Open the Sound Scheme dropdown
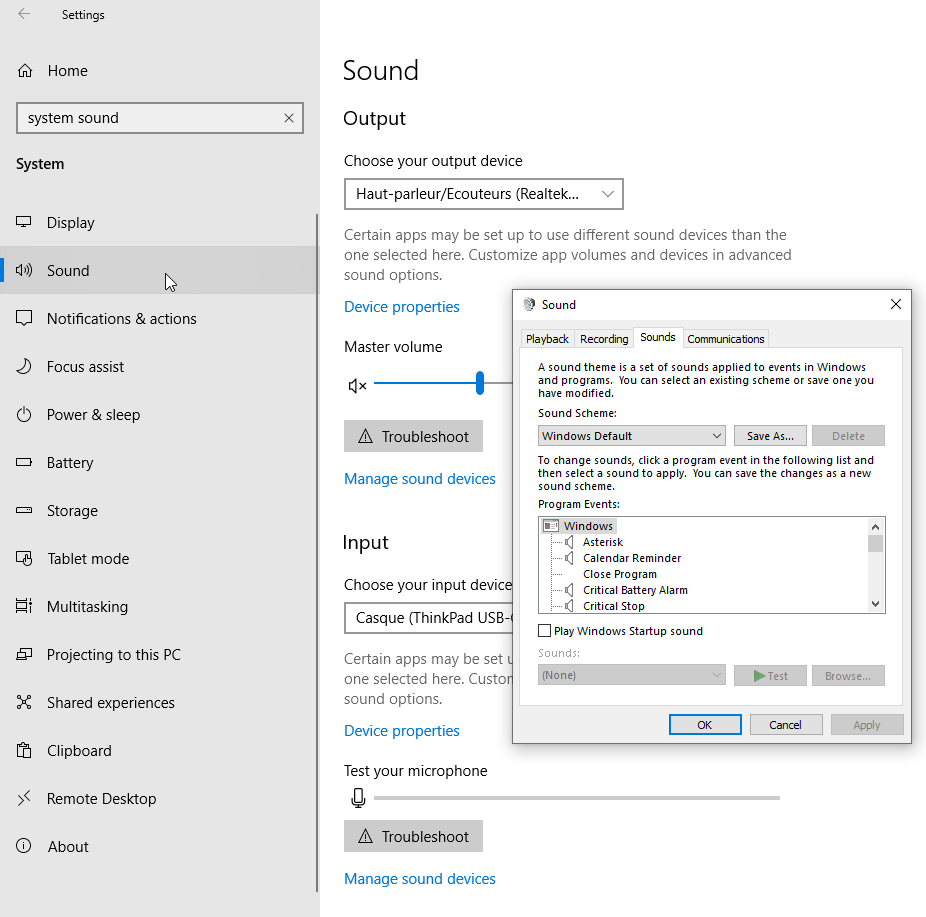 tap(631, 435)
